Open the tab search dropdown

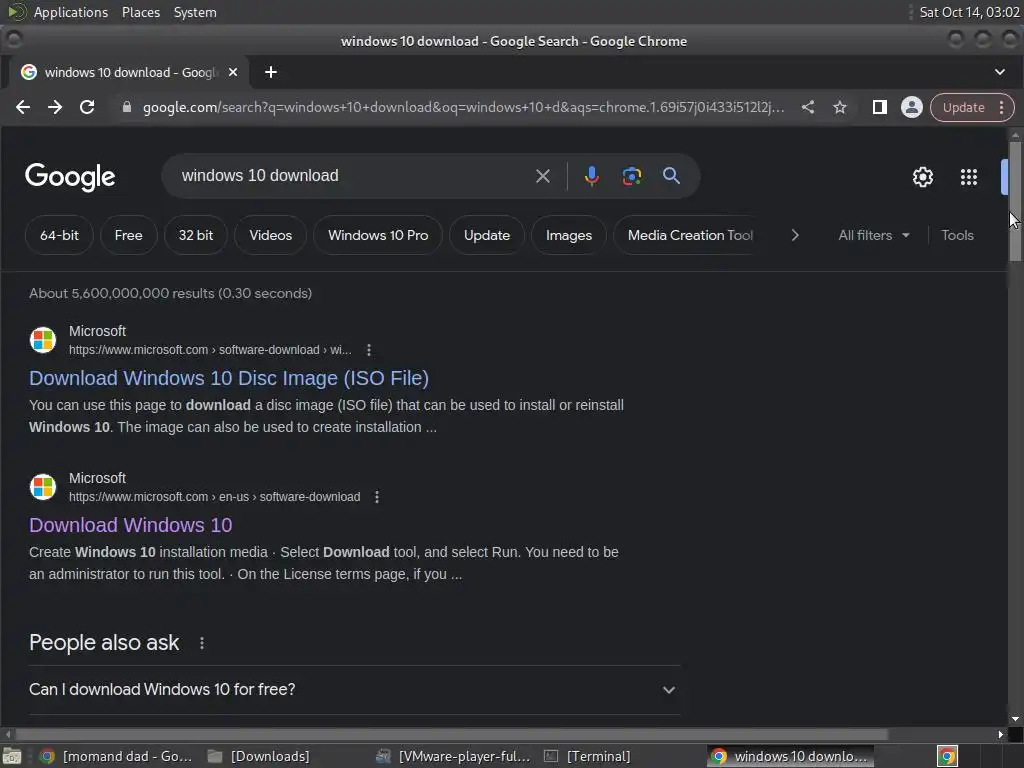pos(1000,72)
